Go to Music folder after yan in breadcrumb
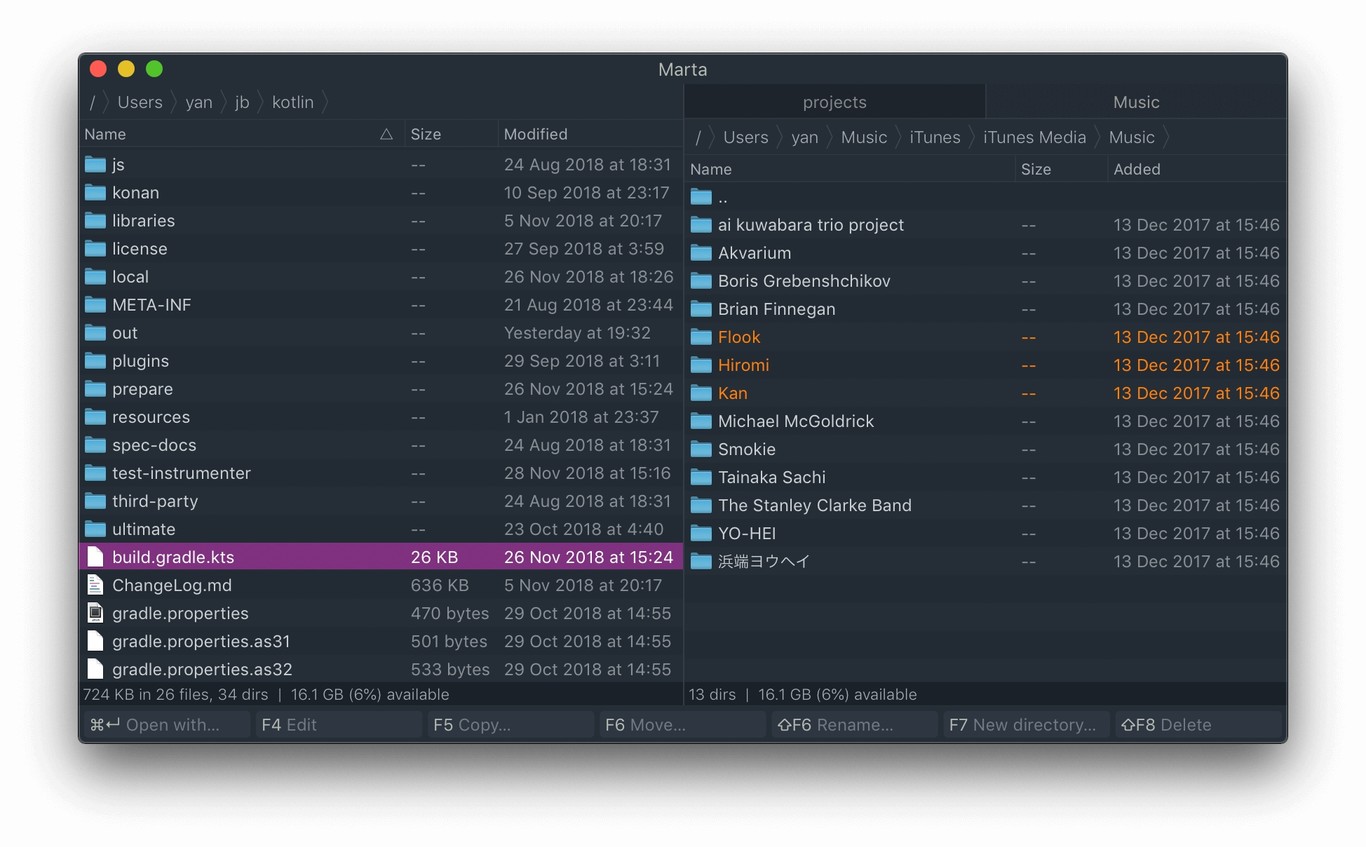 coord(864,137)
